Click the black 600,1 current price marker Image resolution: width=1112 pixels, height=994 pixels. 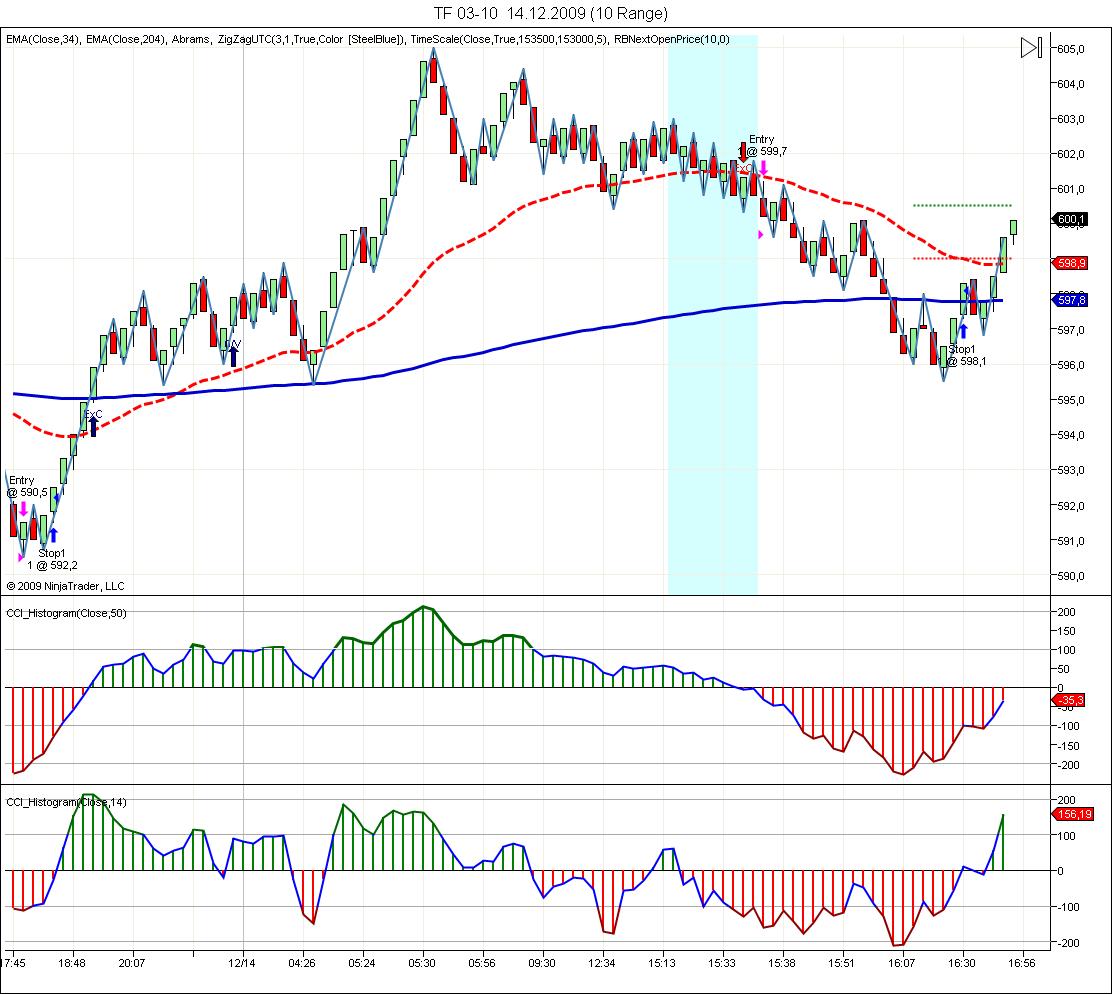point(1070,220)
